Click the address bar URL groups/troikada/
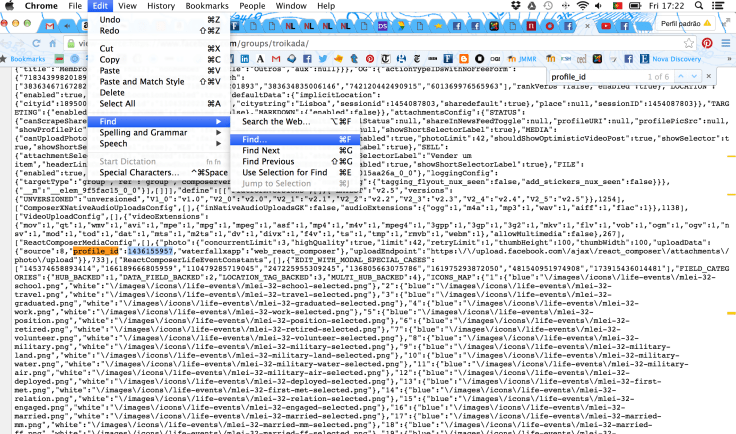Viewport: 736px width, 434px height. 274,44
